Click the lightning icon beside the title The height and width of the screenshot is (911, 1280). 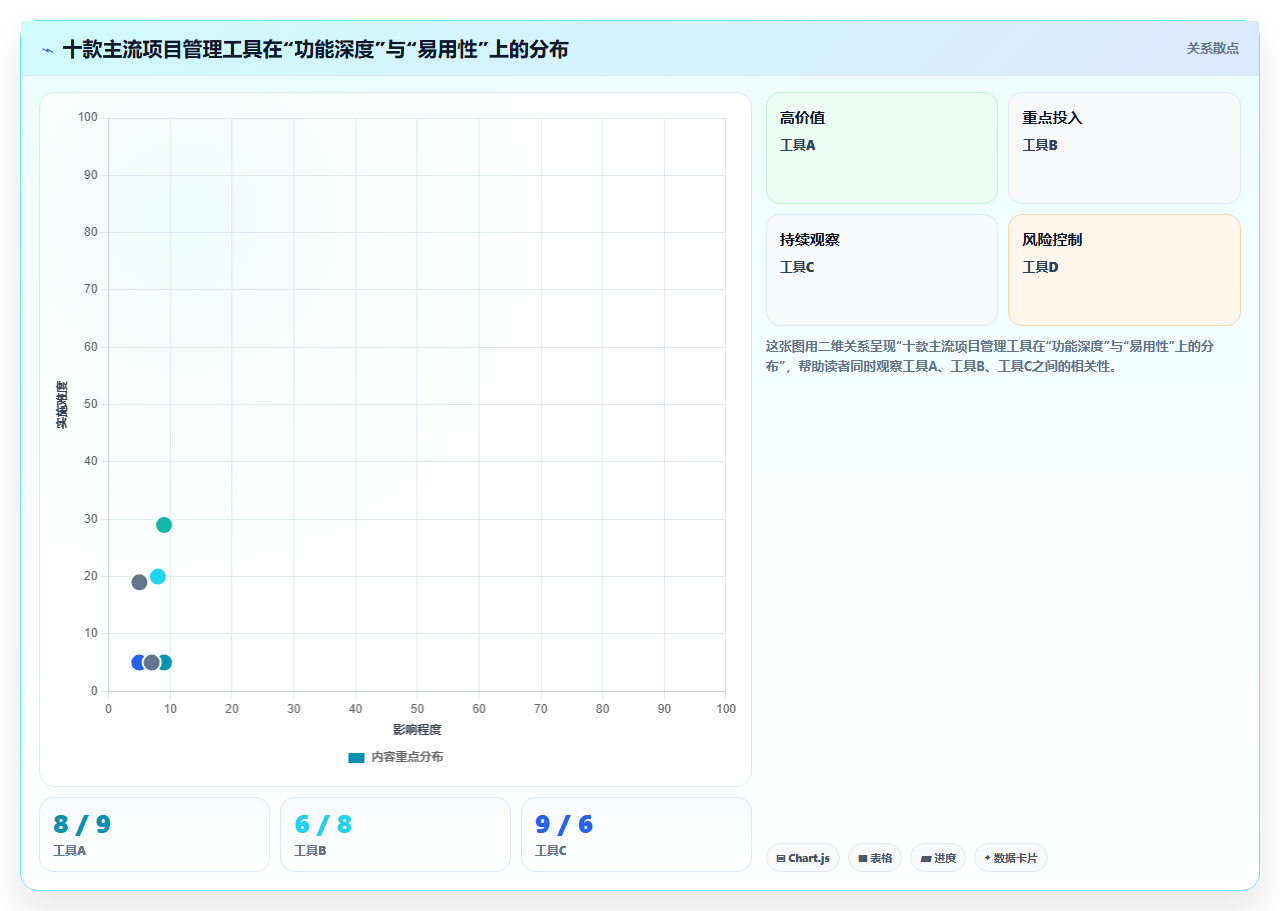pyautogui.click(x=47, y=50)
